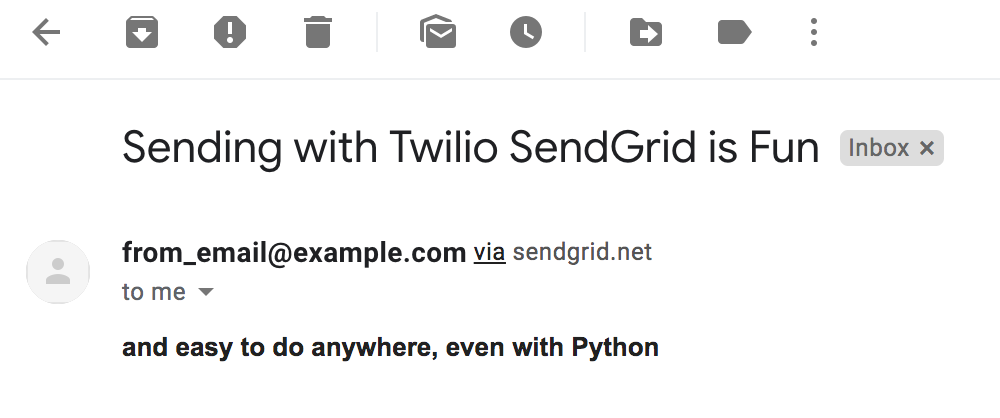Click the sendgrid.net domain text

pyautogui.click(x=582, y=252)
